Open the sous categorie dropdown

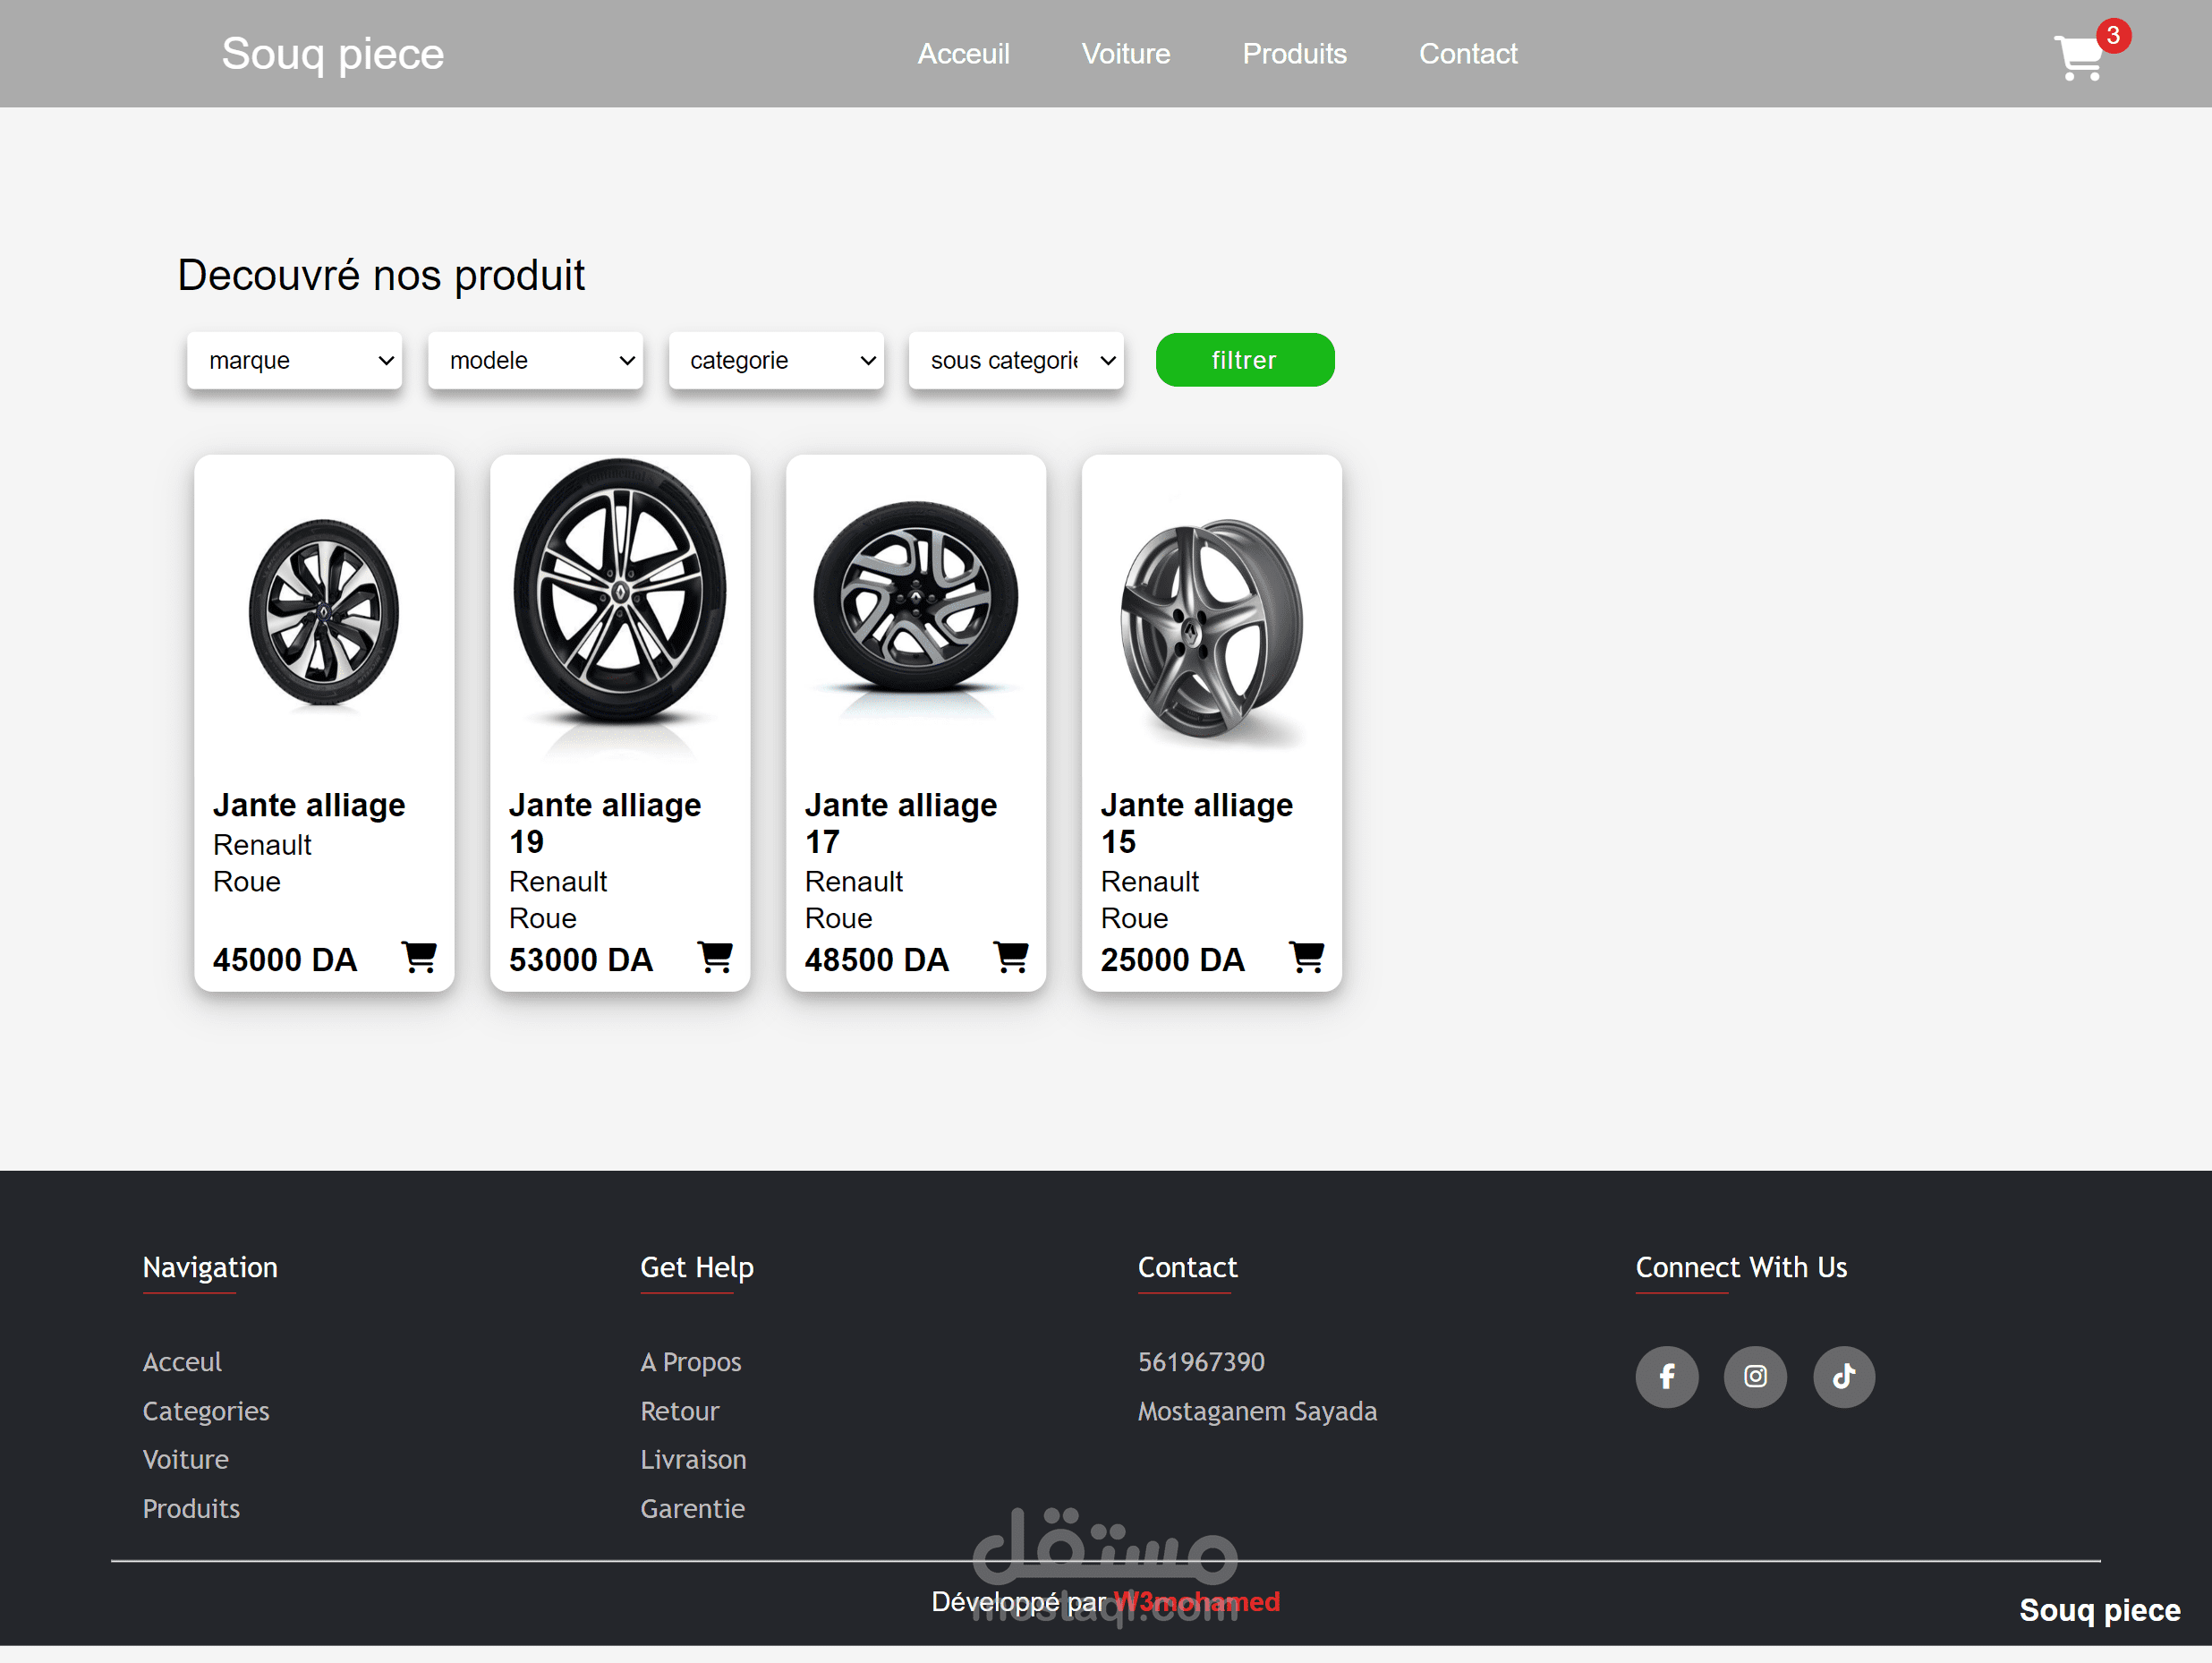[x=1016, y=360]
